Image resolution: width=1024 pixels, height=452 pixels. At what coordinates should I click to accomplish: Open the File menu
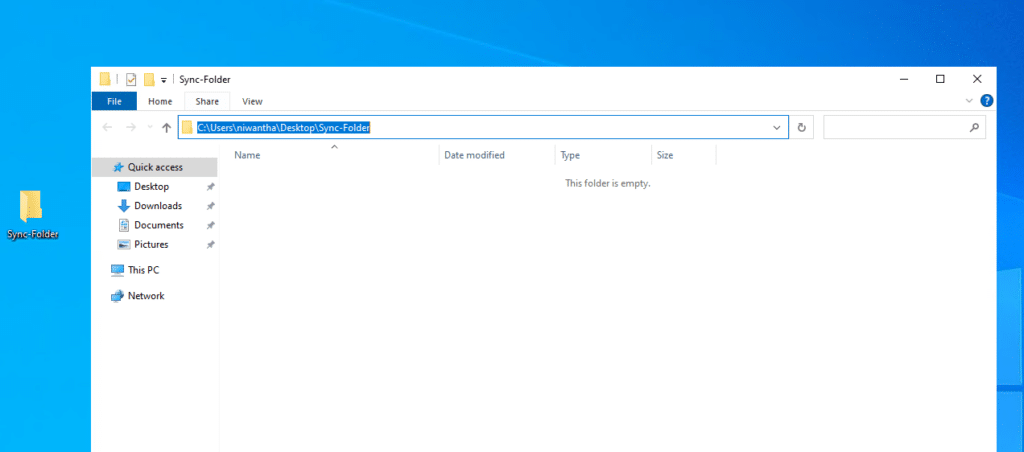114,101
